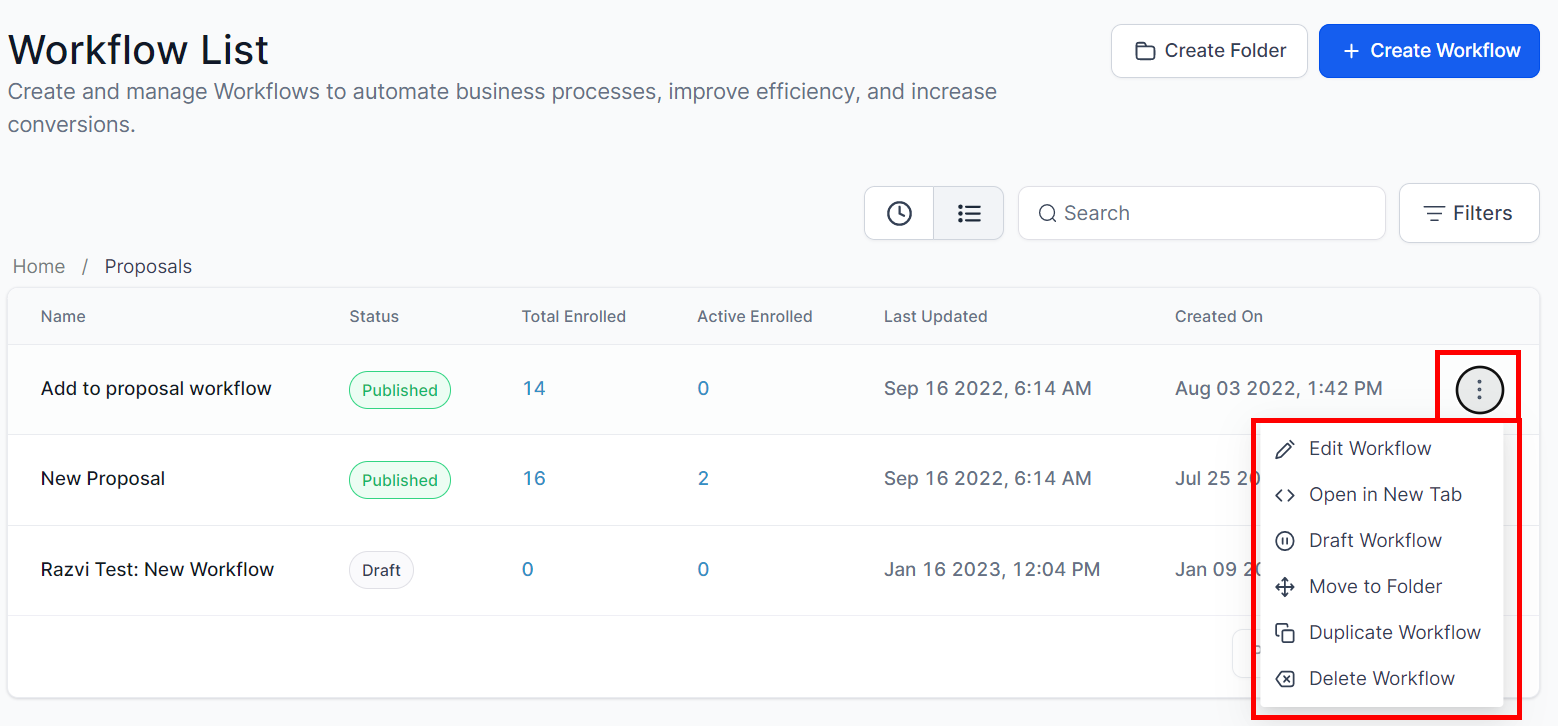This screenshot has width=1558, height=726.
Task: Click the Search input field
Action: [1210, 213]
